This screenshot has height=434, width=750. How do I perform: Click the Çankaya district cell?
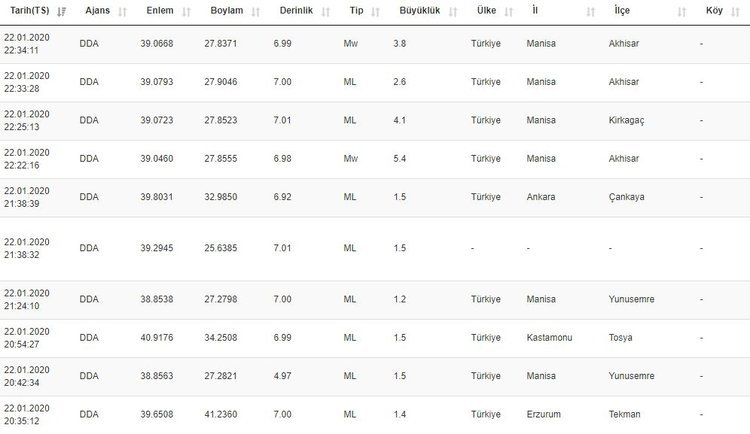point(626,197)
